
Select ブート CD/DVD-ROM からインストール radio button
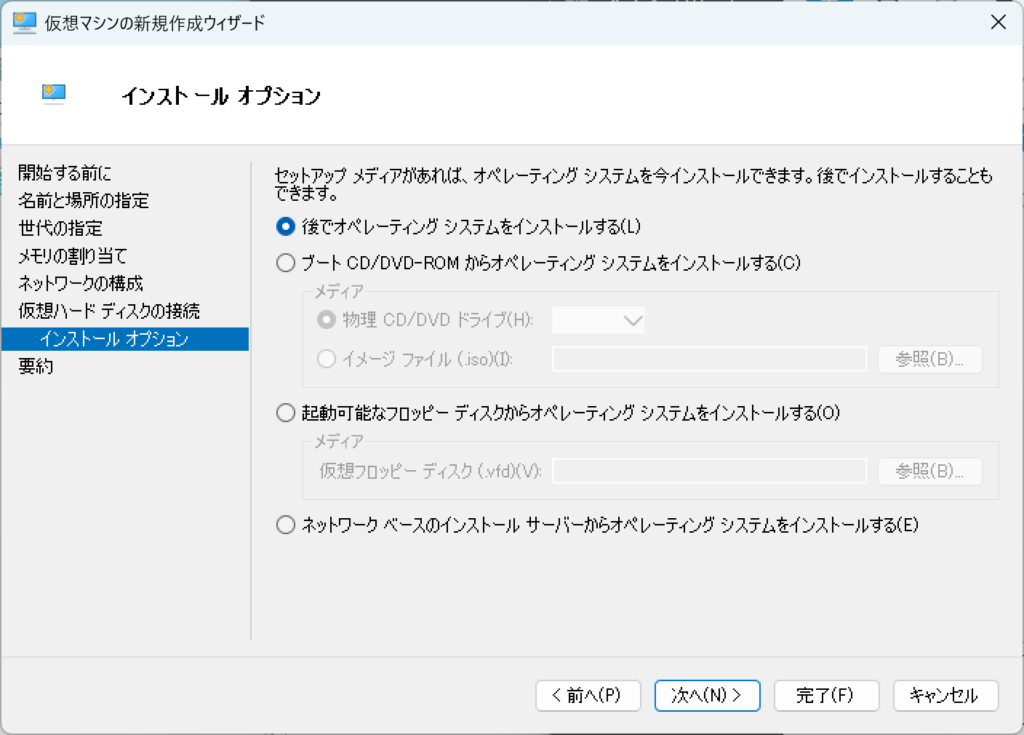(x=286, y=263)
